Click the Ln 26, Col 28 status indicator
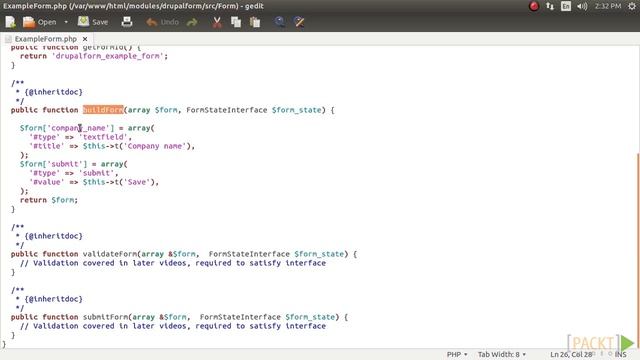This screenshot has height=360, width=640. 571,354
